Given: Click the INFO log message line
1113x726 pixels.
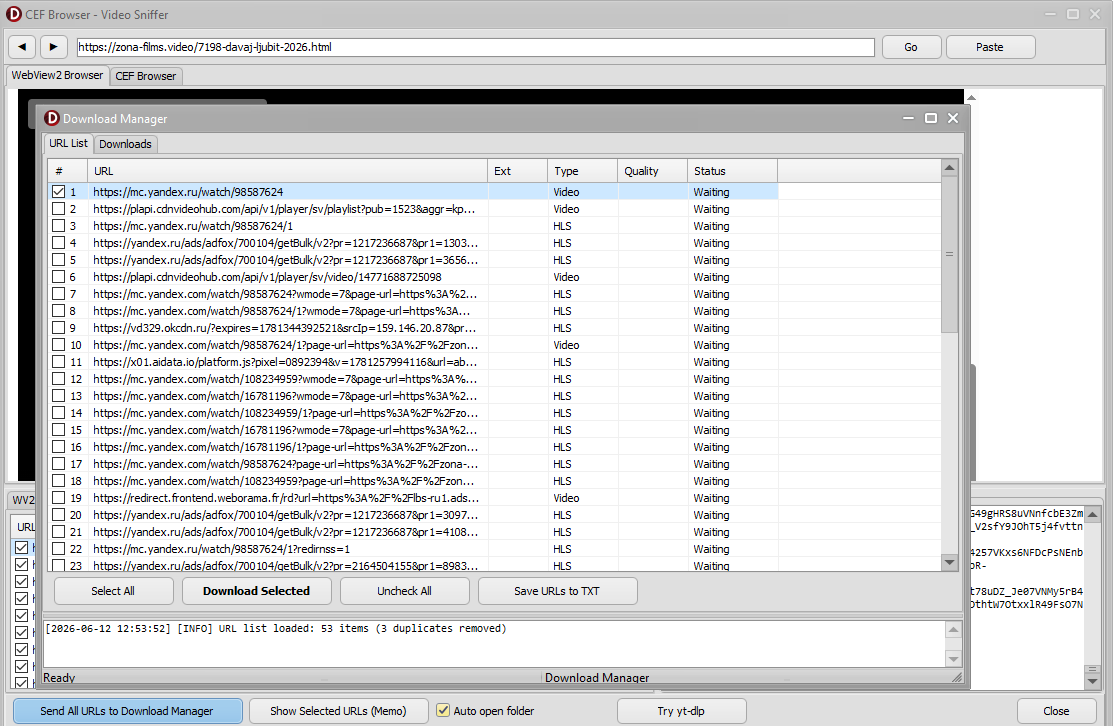Looking at the screenshot, I should [x=275, y=629].
